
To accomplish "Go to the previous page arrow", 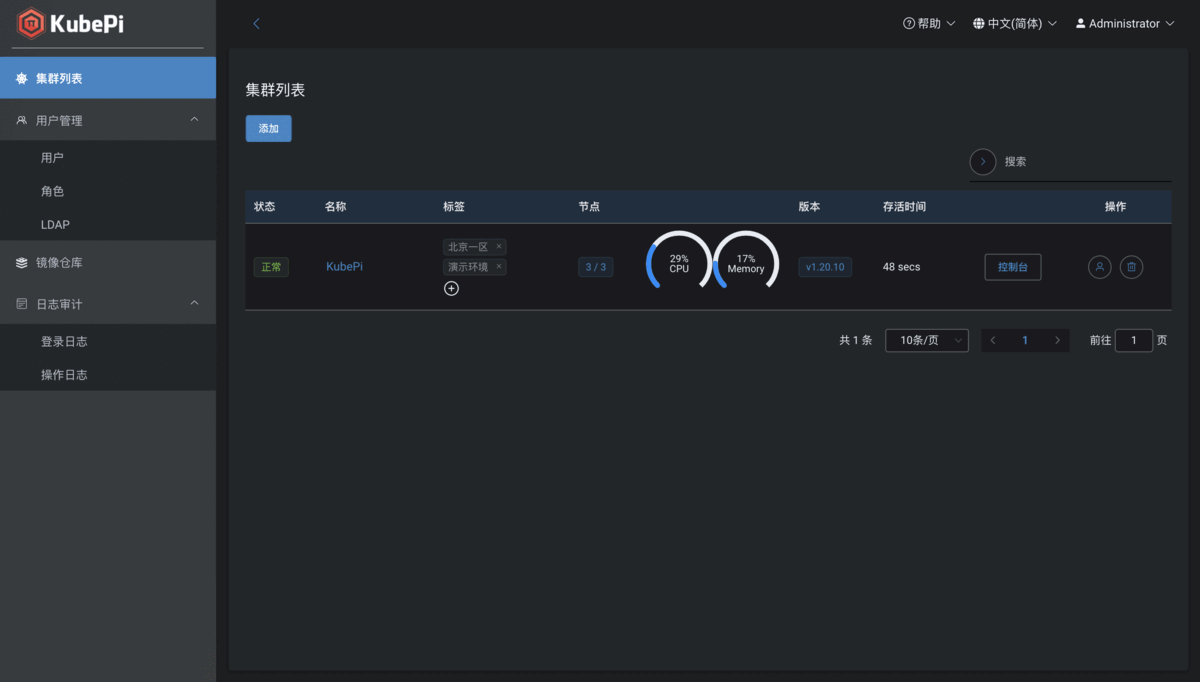I will (x=993, y=341).
